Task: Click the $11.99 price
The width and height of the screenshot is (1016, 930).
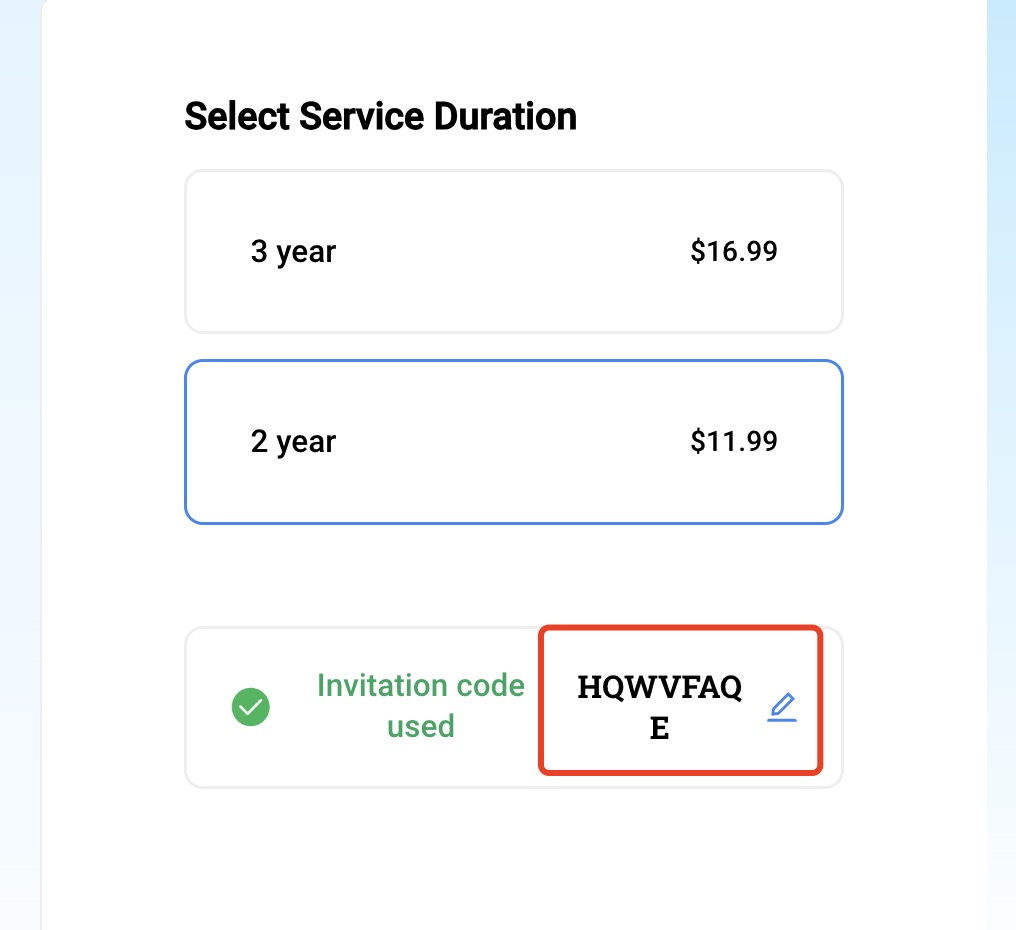Action: point(734,441)
